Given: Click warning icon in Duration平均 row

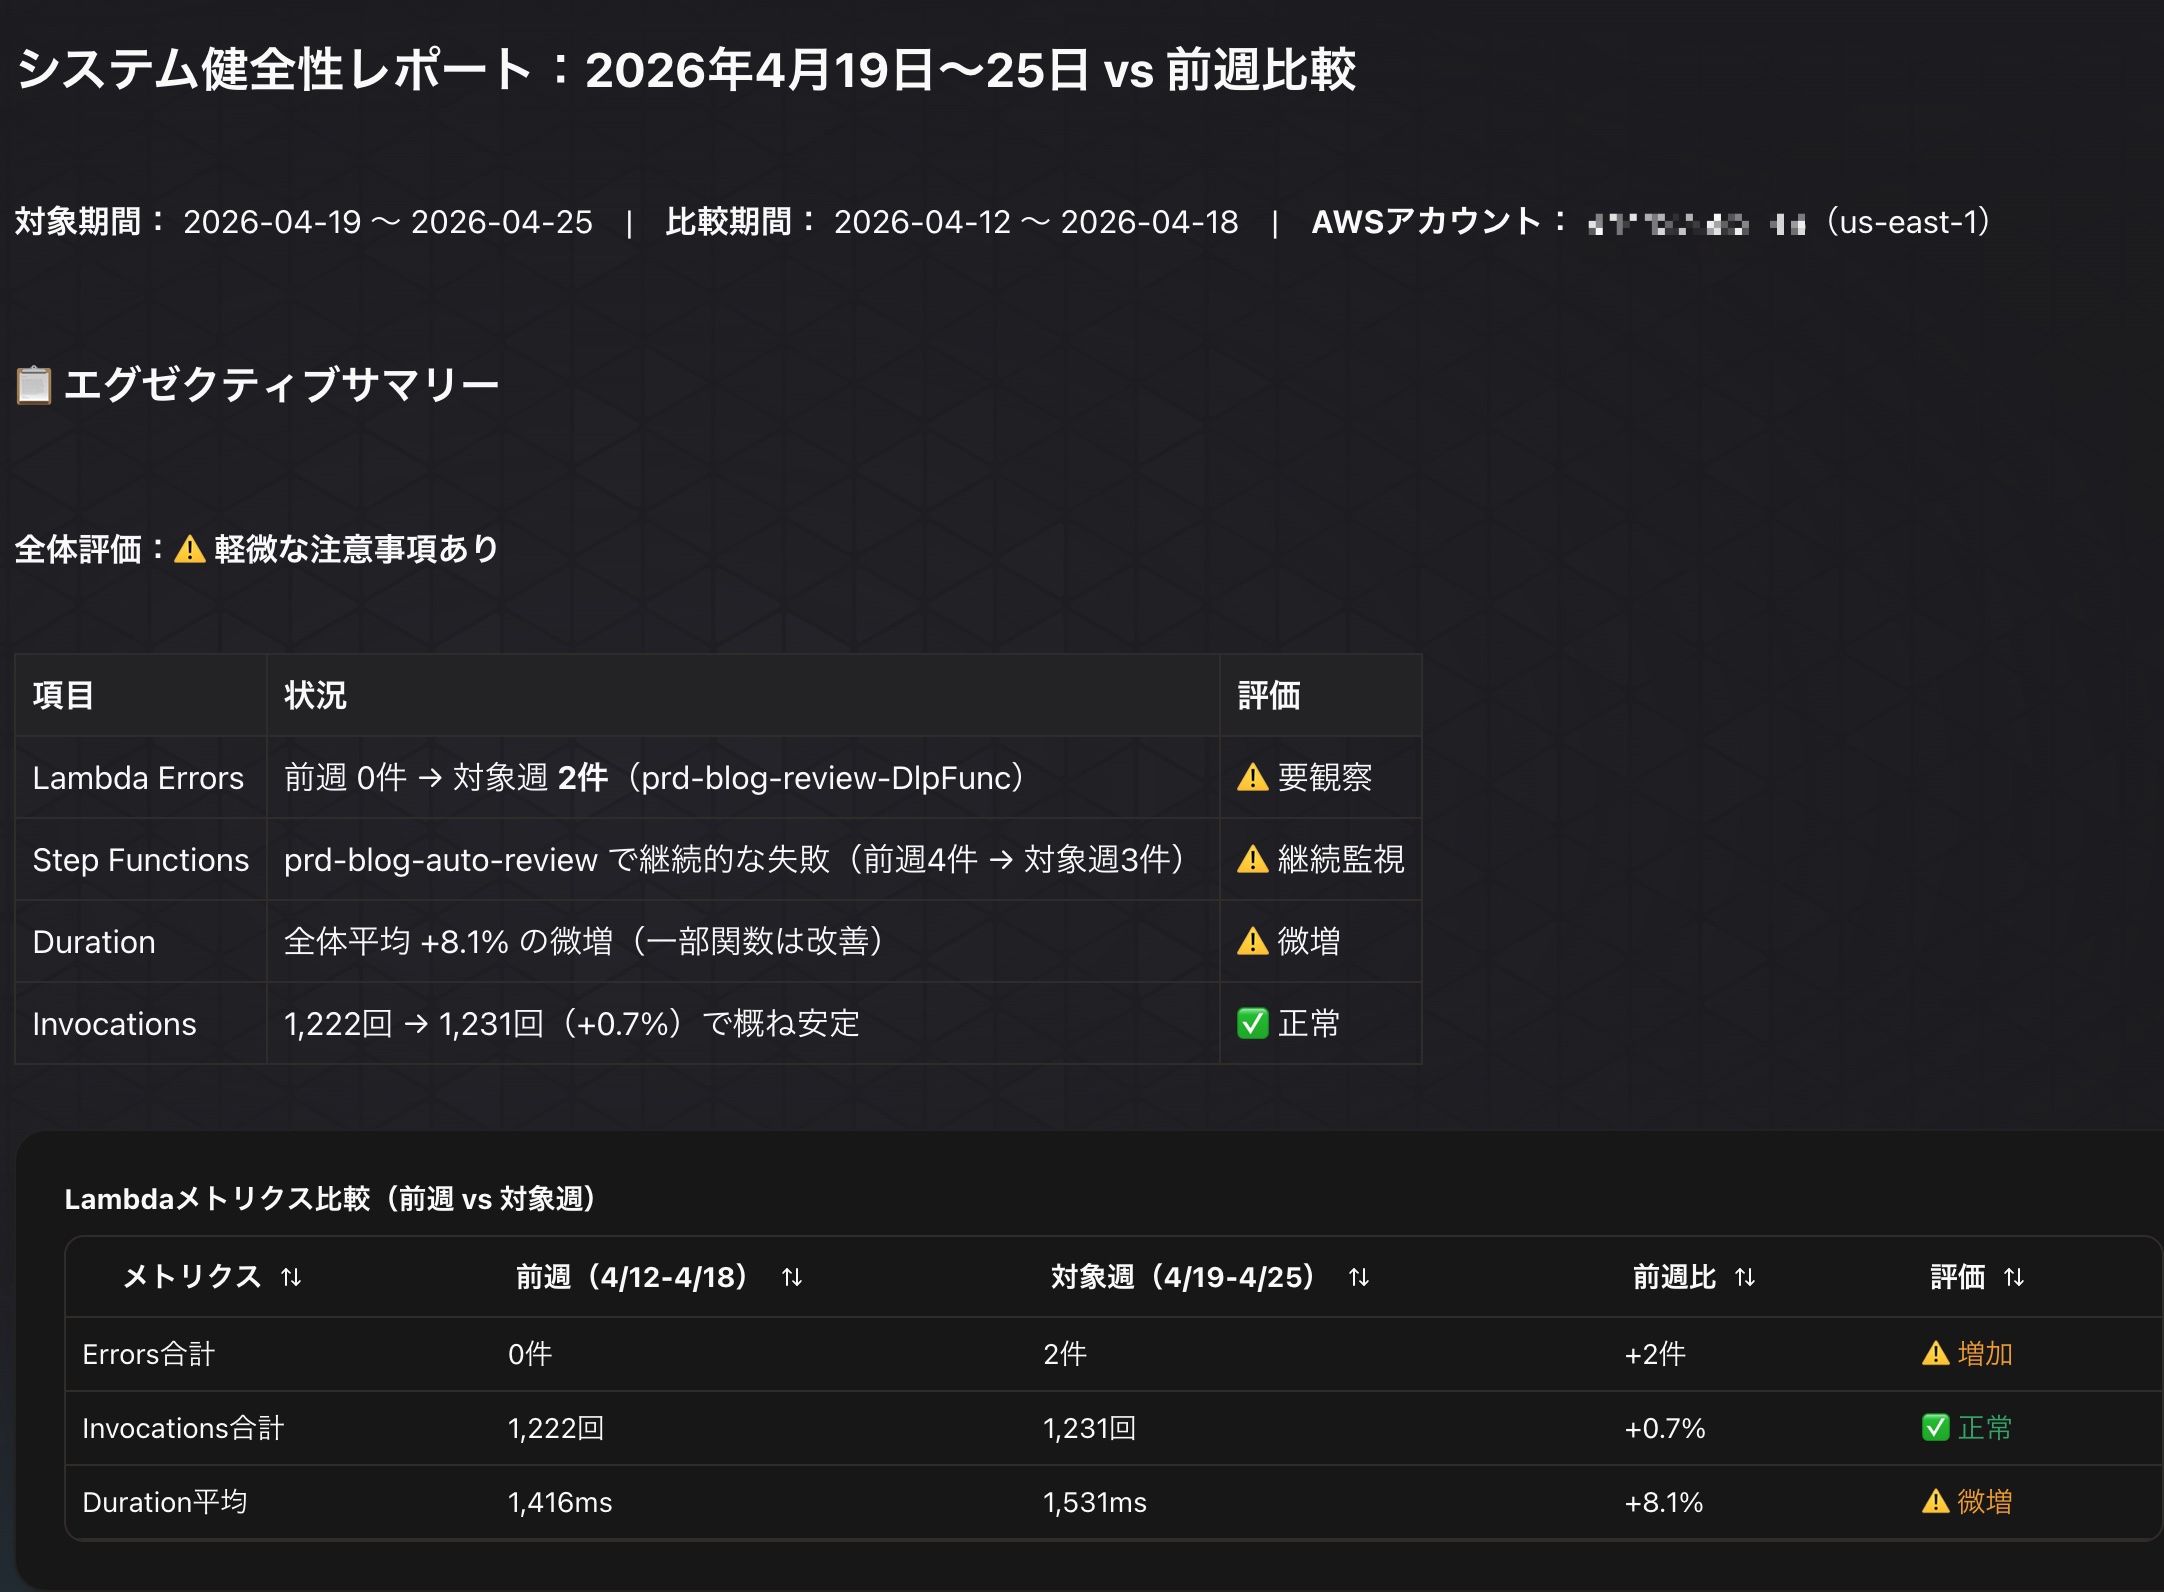Looking at the screenshot, I should click(1936, 1501).
